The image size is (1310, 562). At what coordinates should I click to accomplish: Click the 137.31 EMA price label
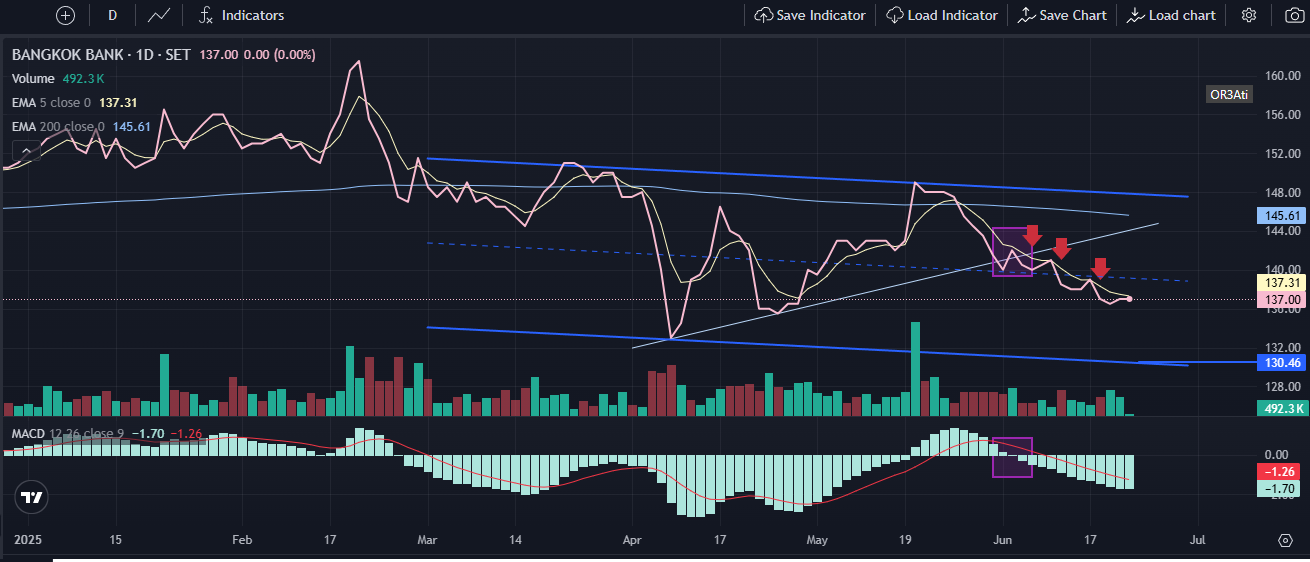click(x=1281, y=283)
